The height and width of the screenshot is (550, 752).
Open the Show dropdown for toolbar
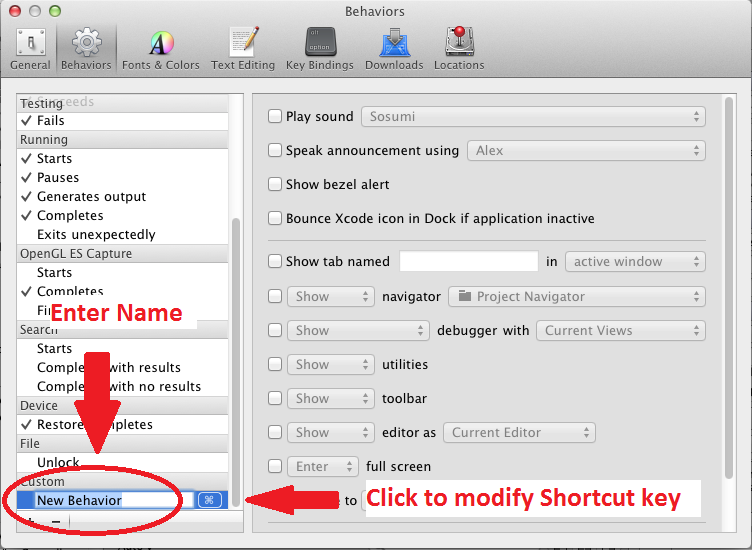point(330,398)
